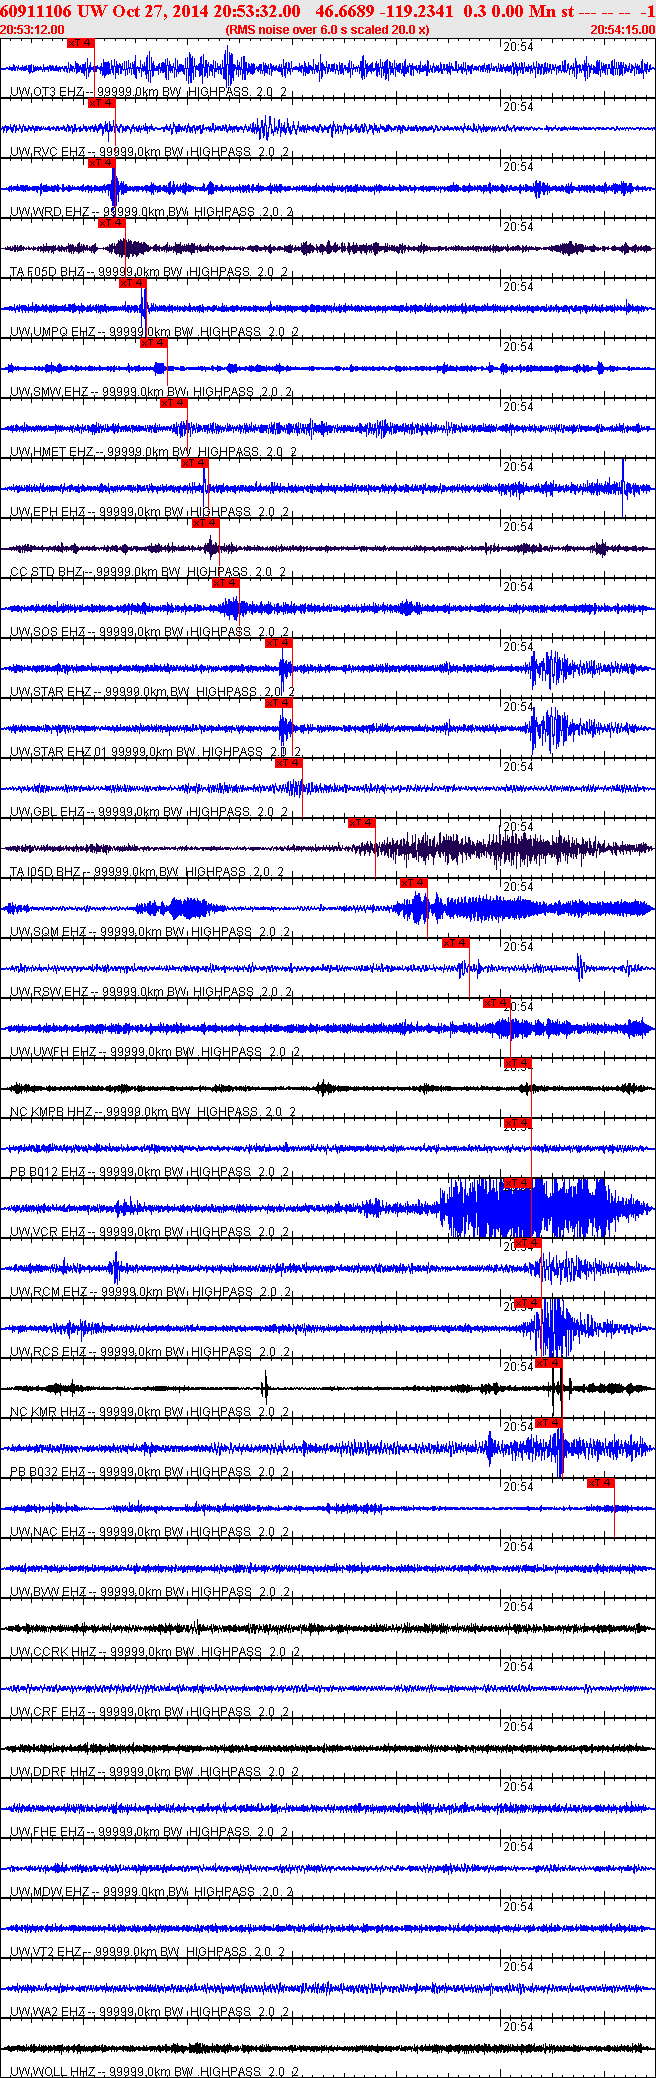Select the end time '20:54:15.00'
This screenshot has height=2078, width=656.
(623, 30)
